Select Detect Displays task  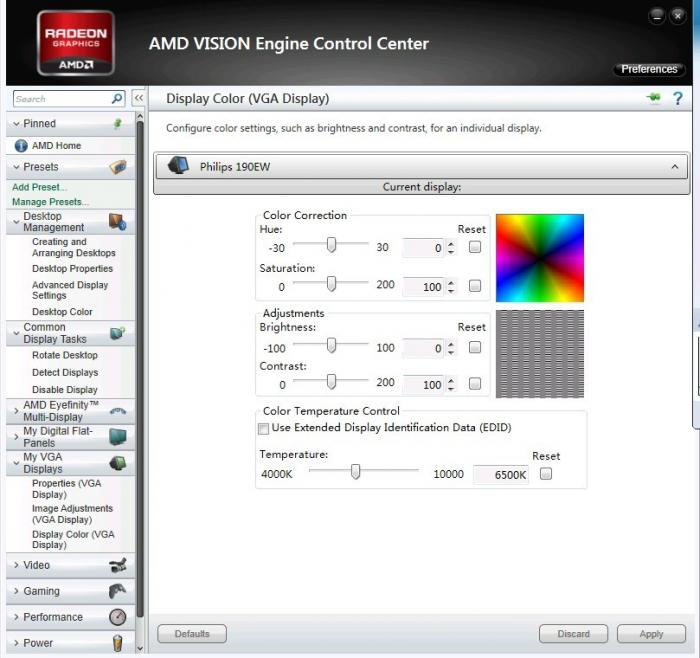65,372
